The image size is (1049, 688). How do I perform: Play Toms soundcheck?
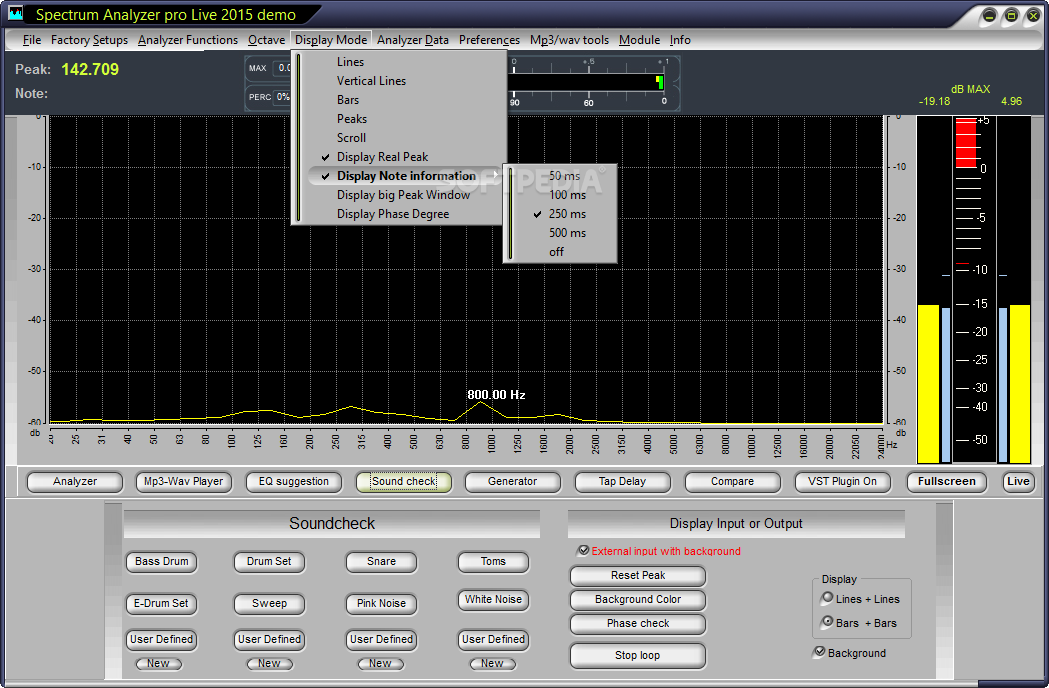[x=493, y=562]
